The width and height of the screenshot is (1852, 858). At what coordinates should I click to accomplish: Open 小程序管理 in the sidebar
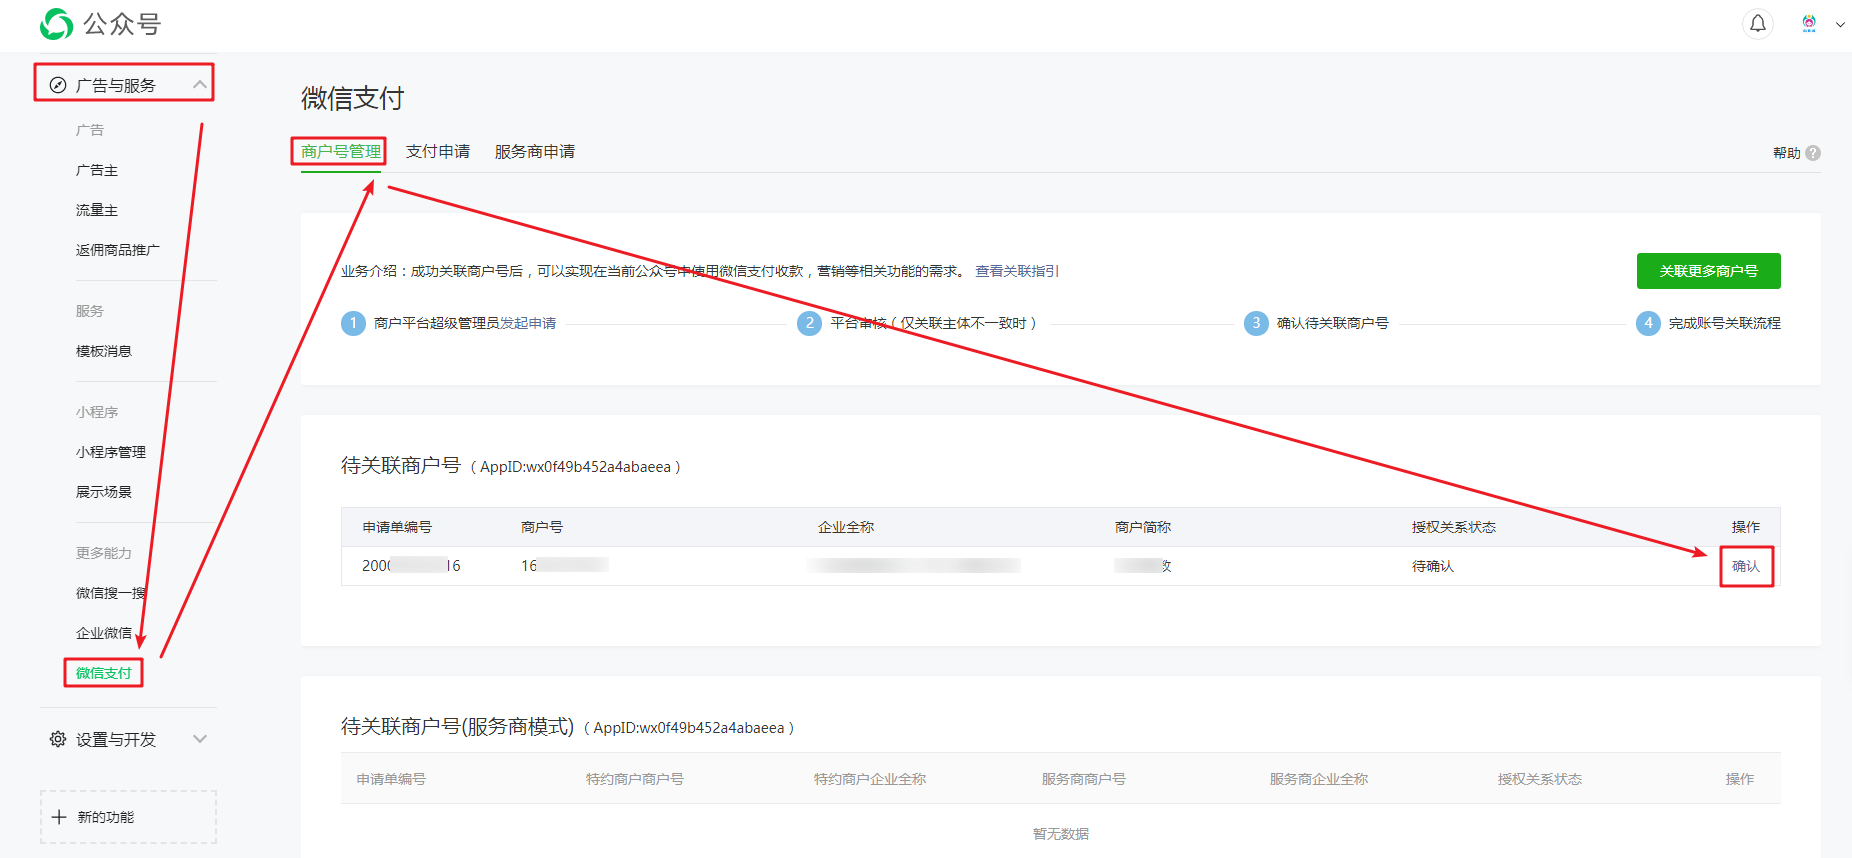click(x=111, y=452)
